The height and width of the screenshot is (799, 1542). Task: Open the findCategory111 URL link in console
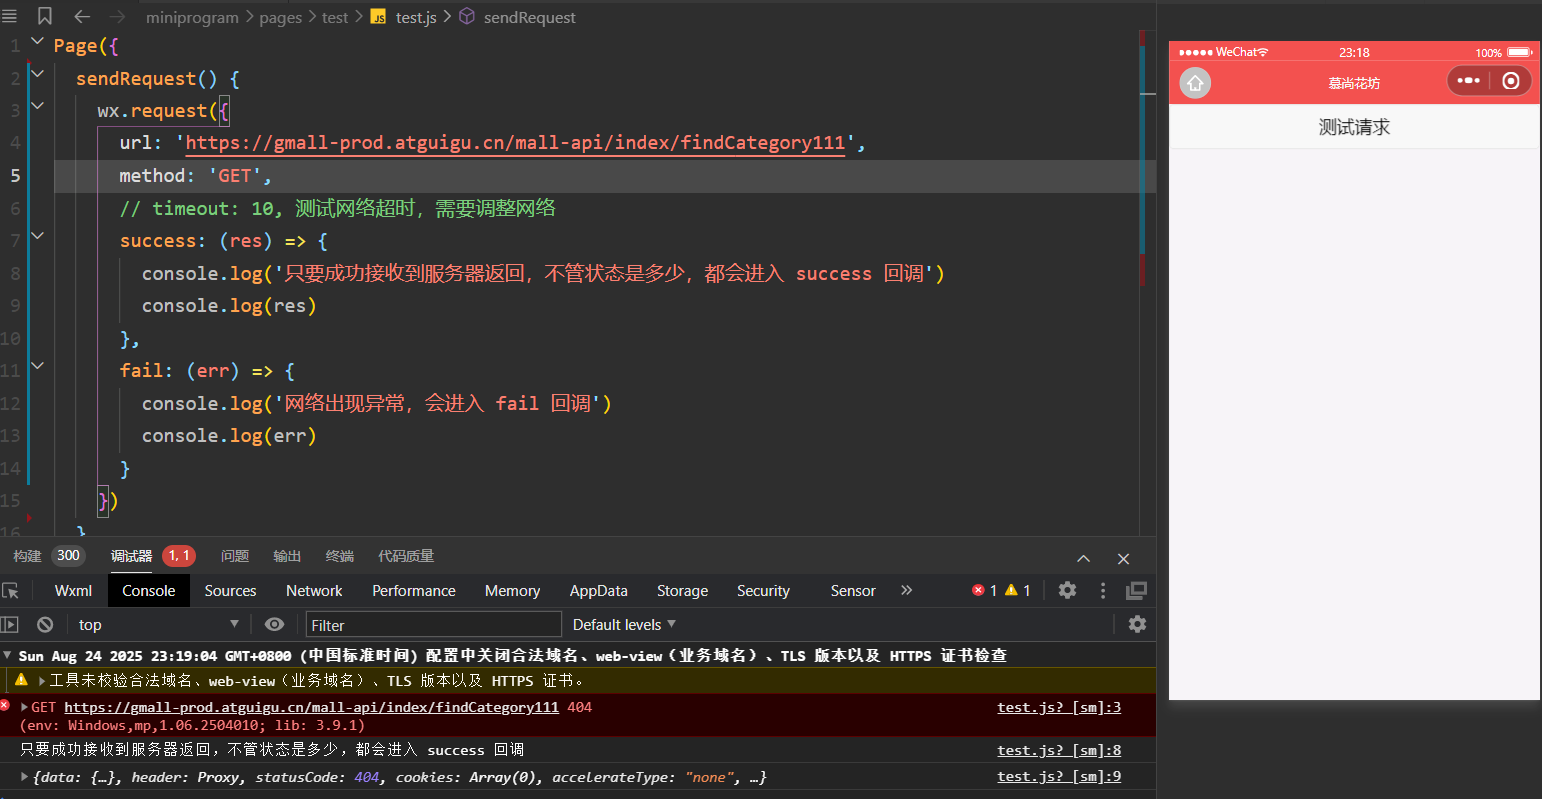[311, 707]
